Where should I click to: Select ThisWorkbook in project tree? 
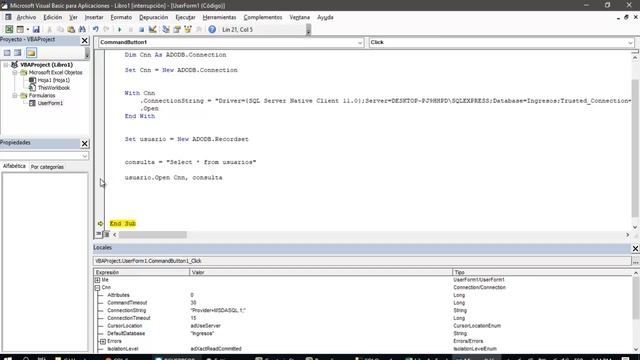click(x=53, y=88)
